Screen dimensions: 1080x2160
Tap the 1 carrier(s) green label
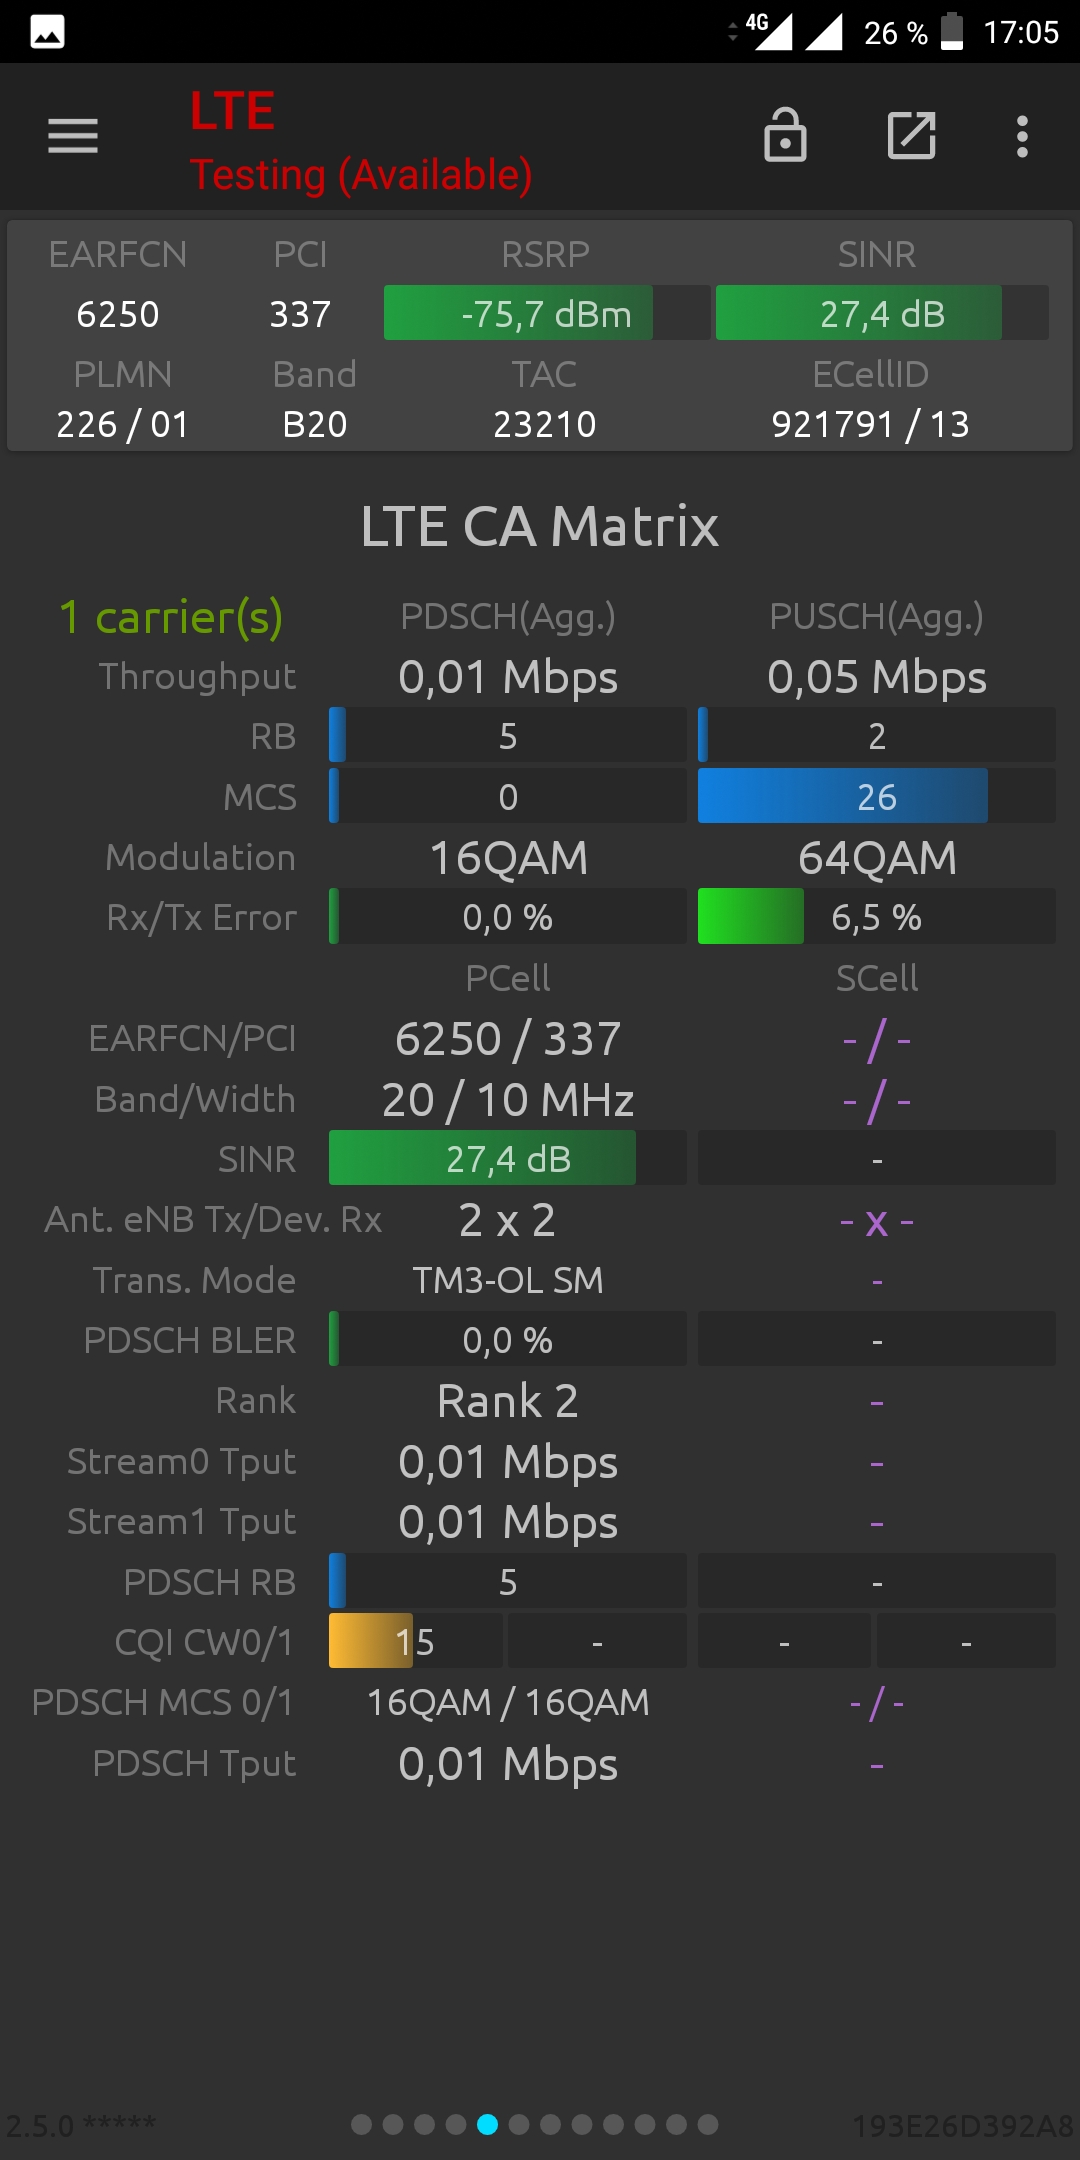point(171,617)
